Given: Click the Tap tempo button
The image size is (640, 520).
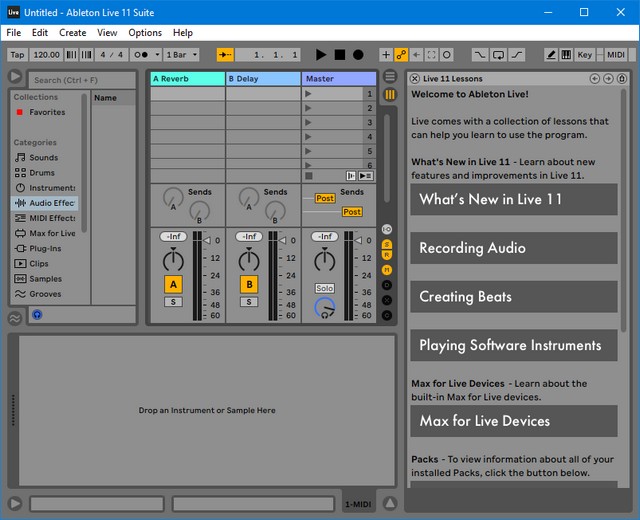Looking at the screenshot, I should 17,55.
